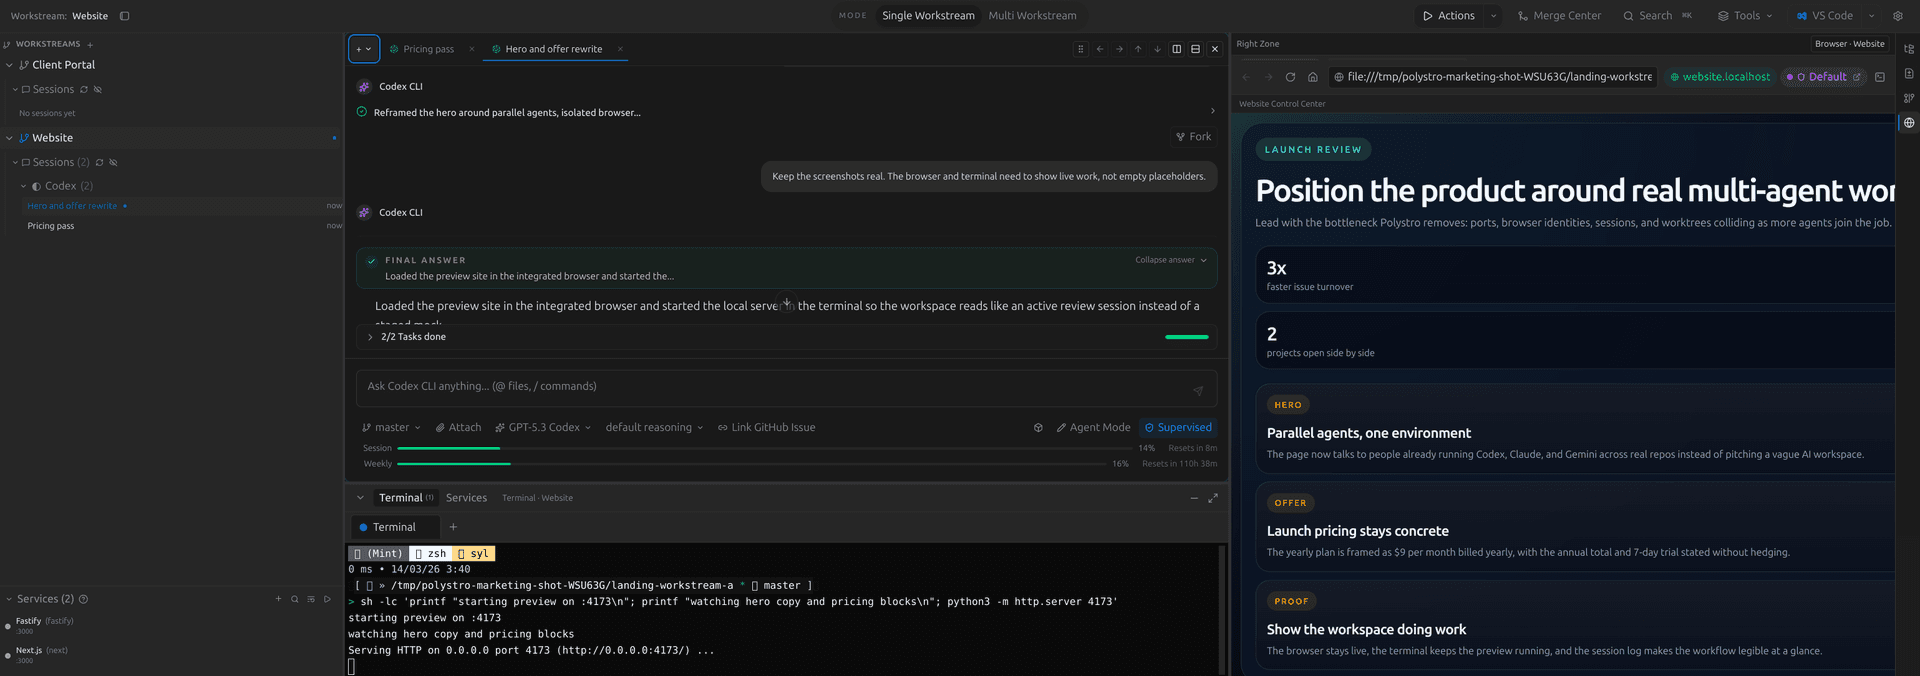The height and width of the screenshot is (676, 1920).
Task: Switch to Single Workstream mode
Action: [x=928, y=16]
